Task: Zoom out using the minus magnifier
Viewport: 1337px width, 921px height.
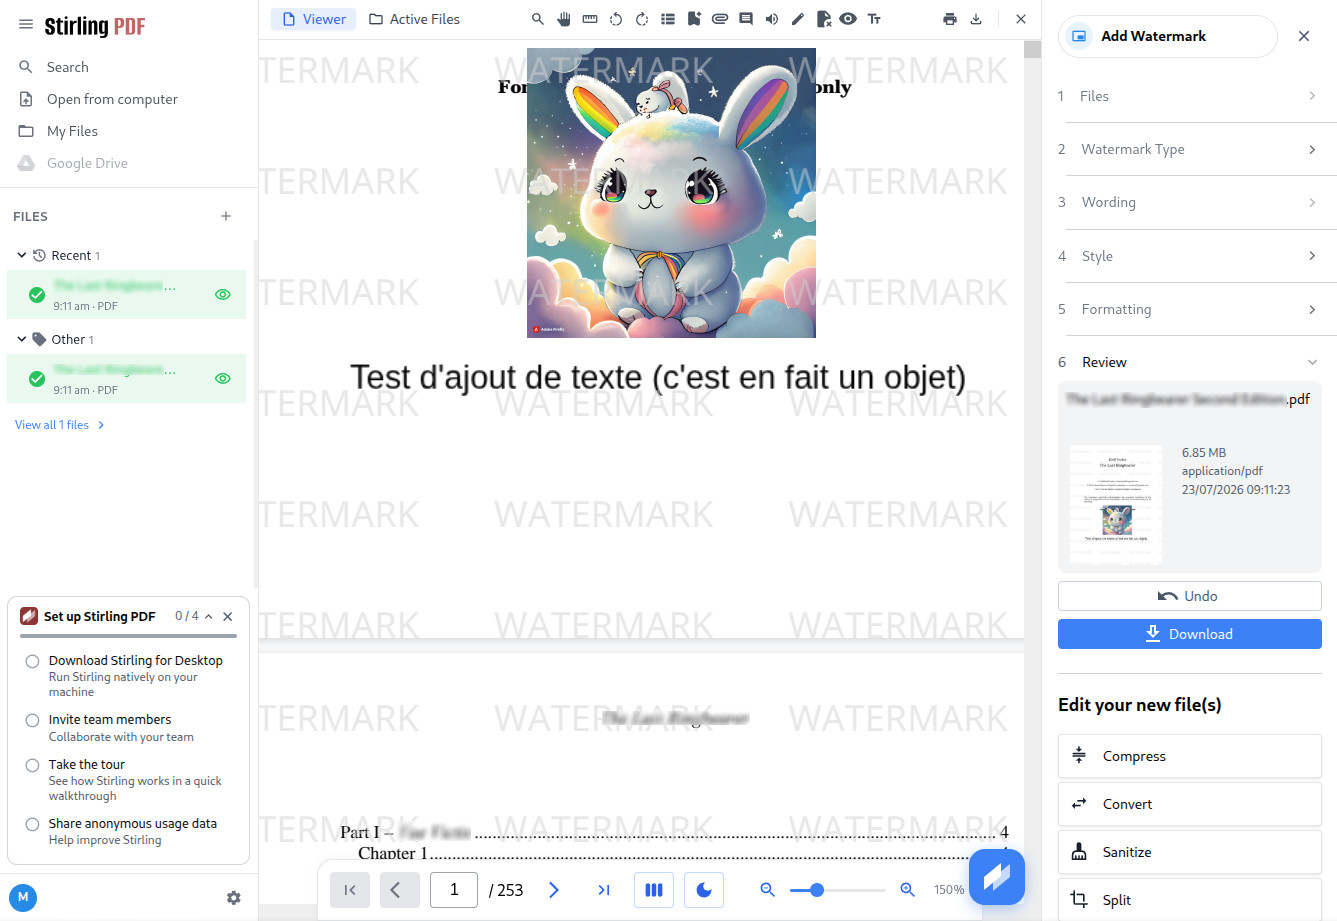Action: (x=768, y=890)
